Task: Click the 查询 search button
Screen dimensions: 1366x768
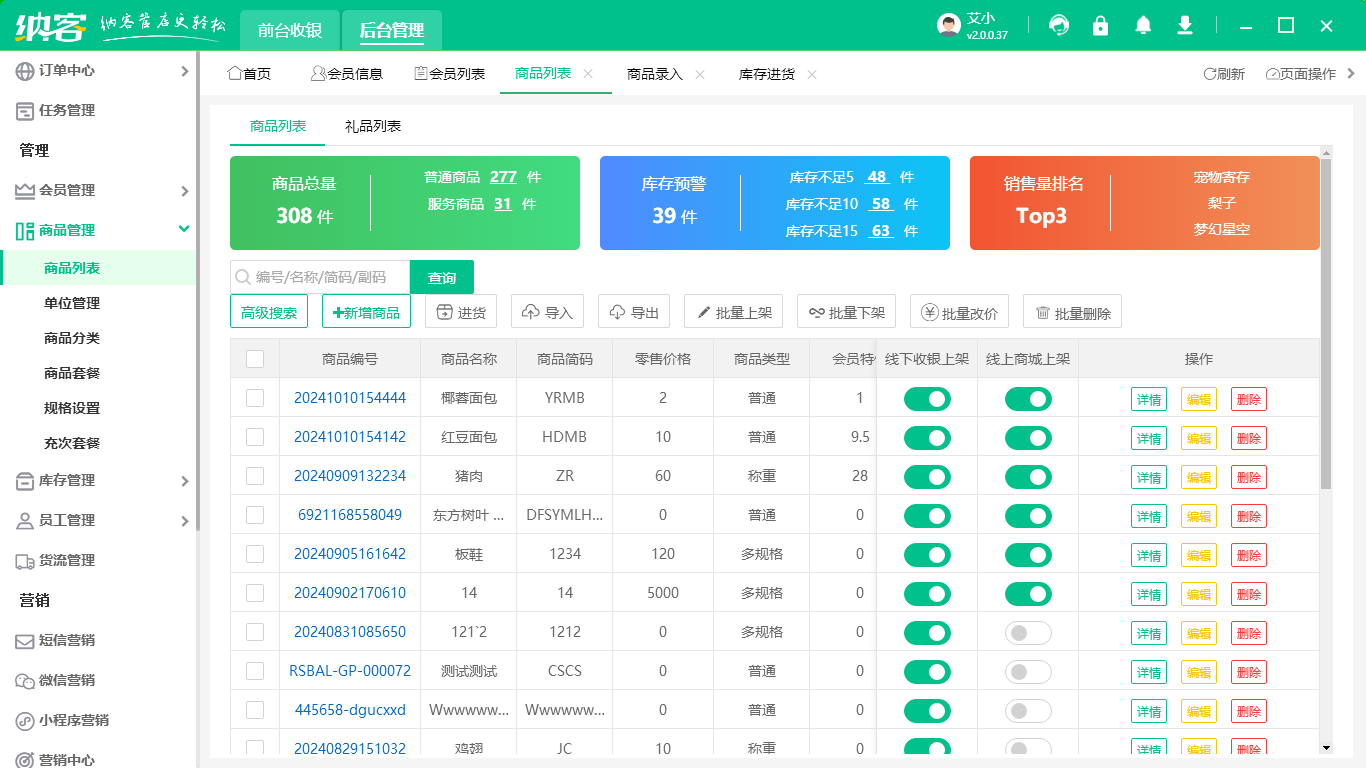Action: point(442,278)
